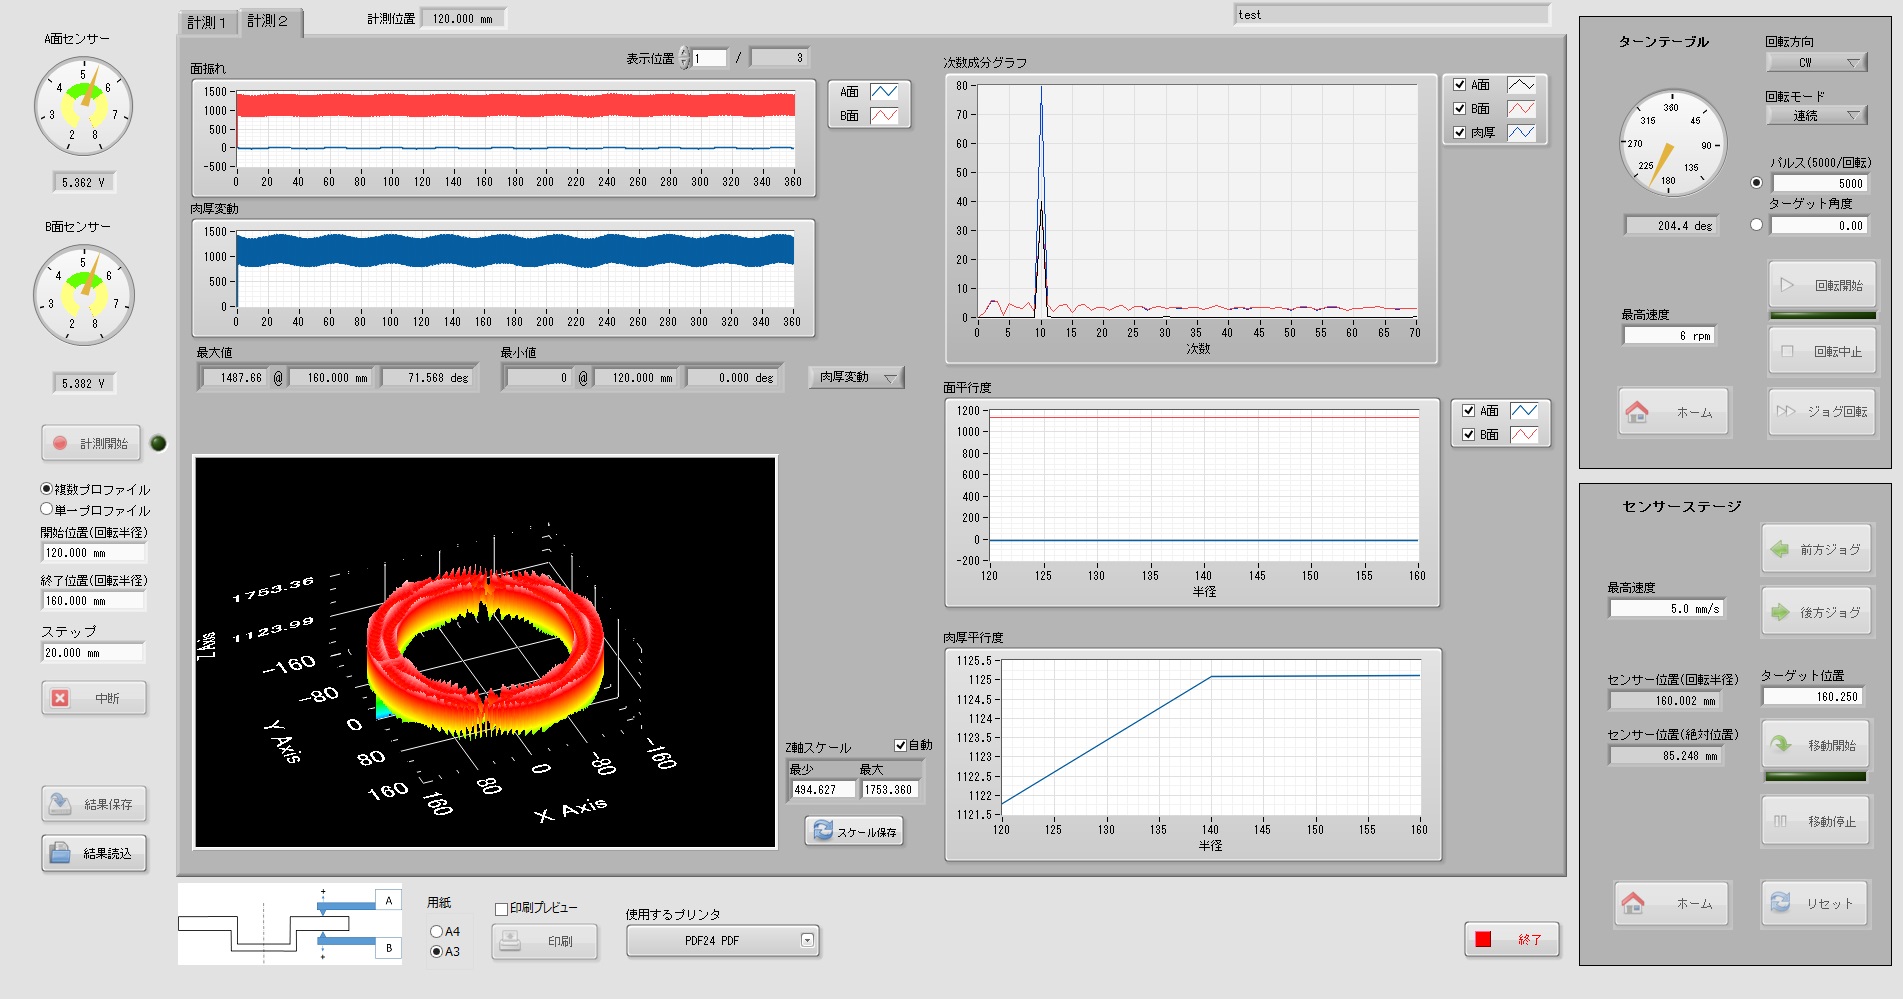Screen dimensions: 1903x999
Task: Select the パルス radio button
Action: point(1757,183)
